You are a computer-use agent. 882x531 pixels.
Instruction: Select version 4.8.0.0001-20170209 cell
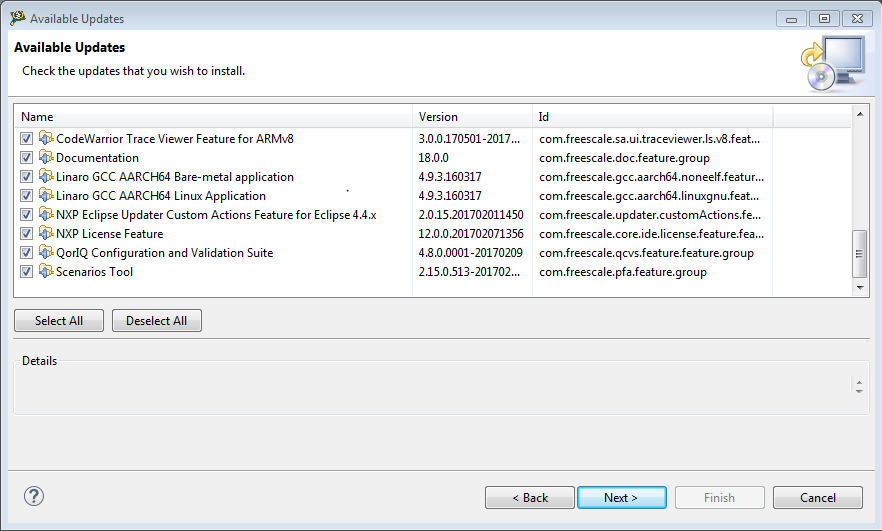coord(470,253)
